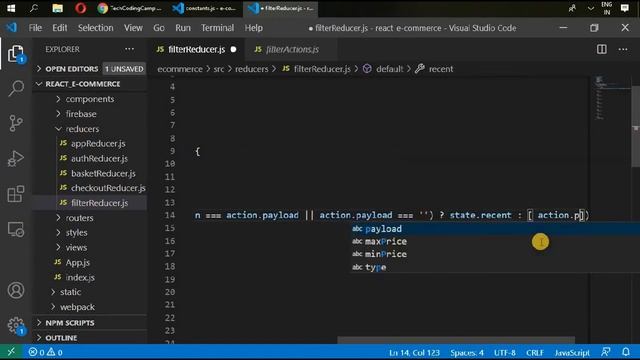Image resolution: width=640 pixels, height=360 pixels.
Task: Open the errors and warnings count in status bar
Action: click(x=45, y=352)
